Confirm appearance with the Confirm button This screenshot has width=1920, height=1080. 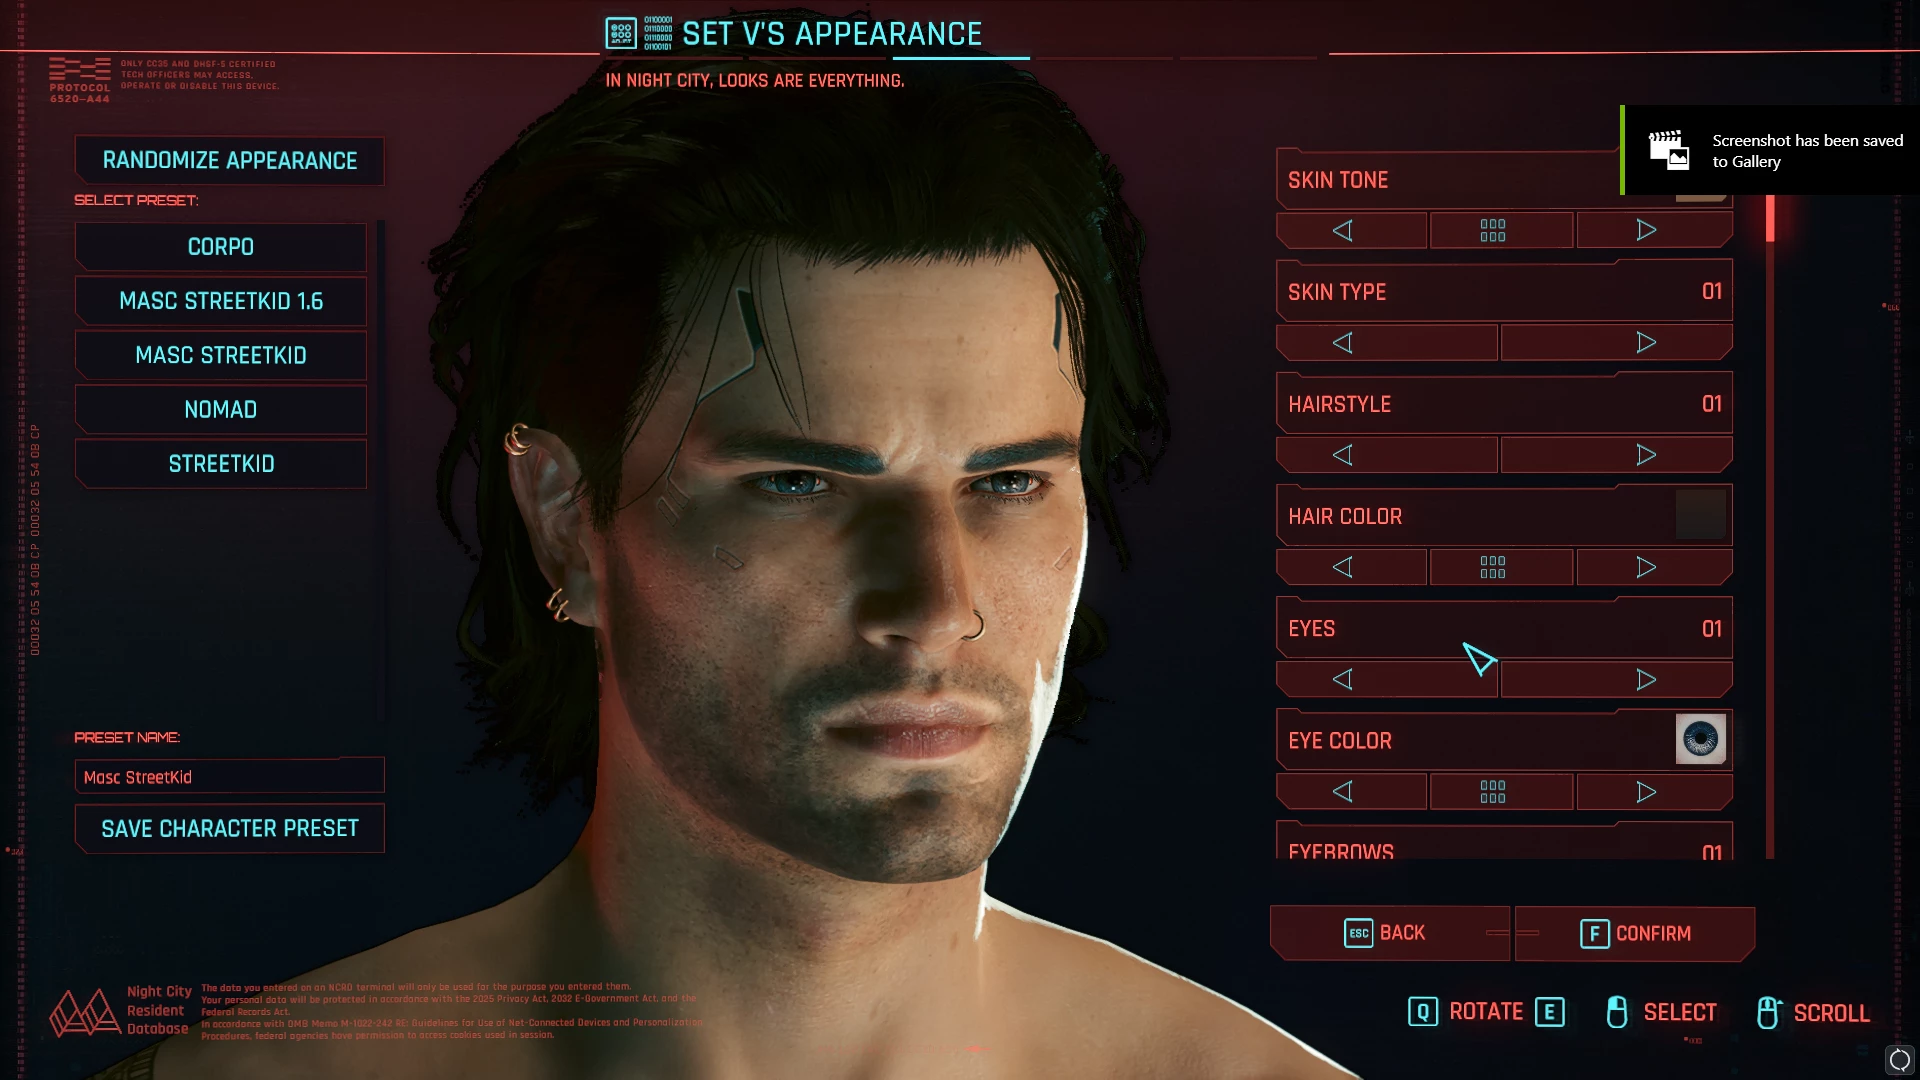[x=1635, y=934]
